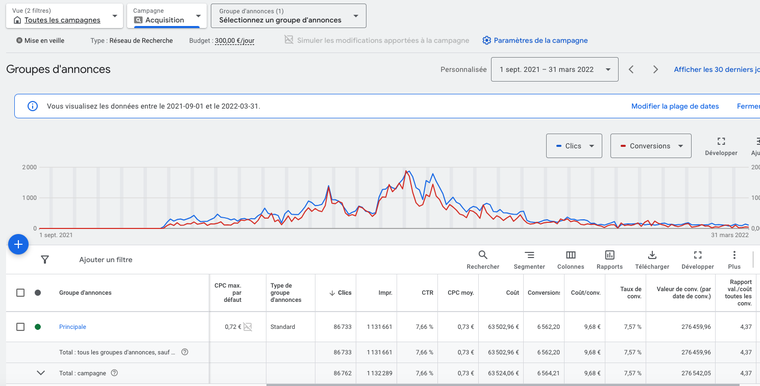
Task: Open Paramètres de la campagne link
Action: pos(535,40)
